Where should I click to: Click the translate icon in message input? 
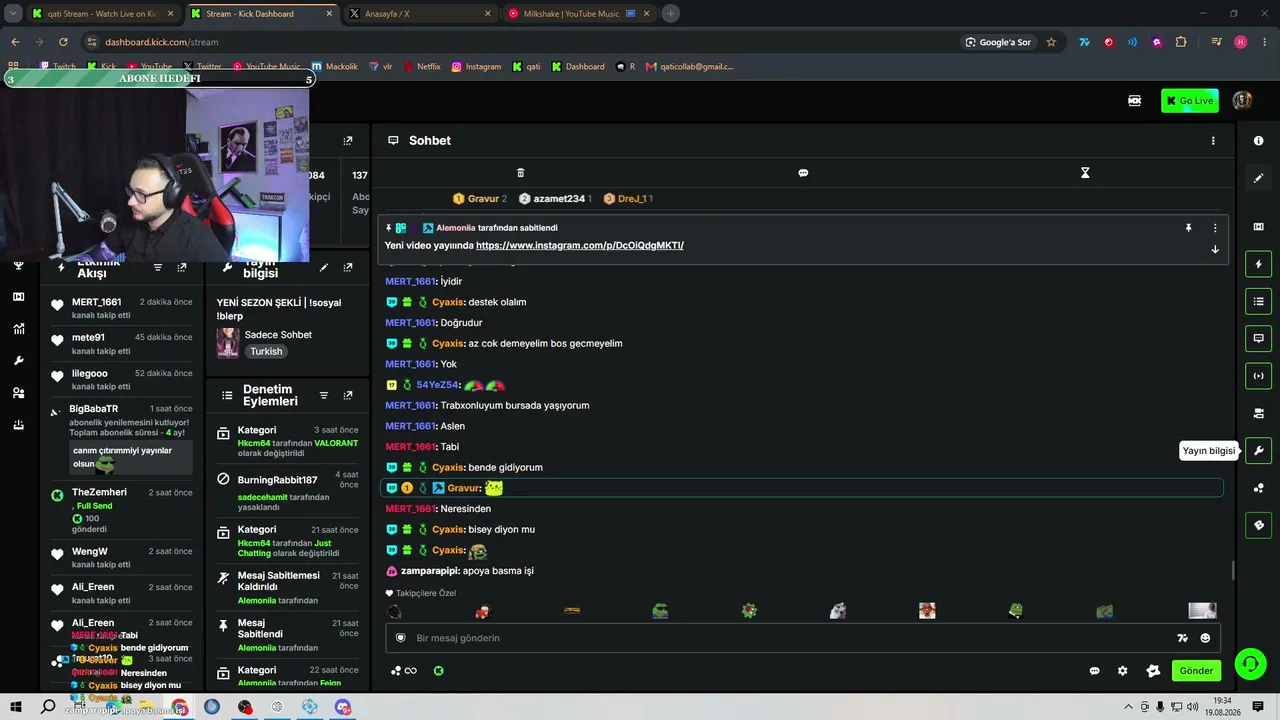pos(1182,638)
